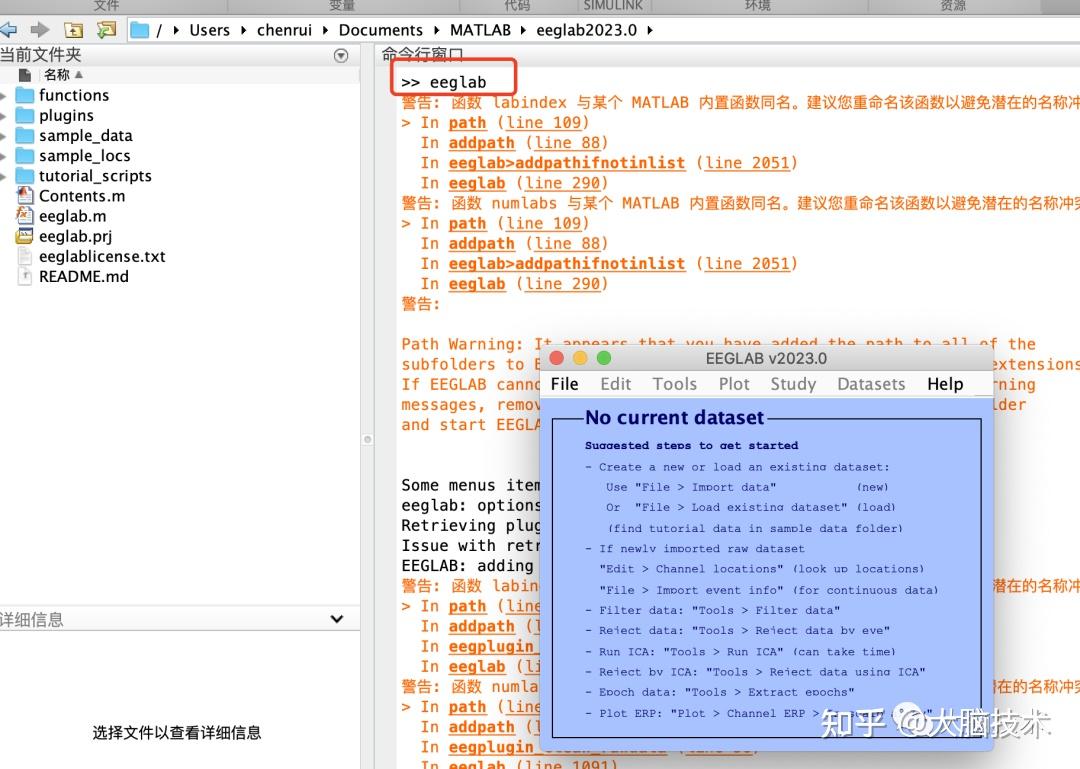The image size is (1080, 769).
Task: Expand the tutorial_scripts folder tree arrow
Action: pos(3,176)
